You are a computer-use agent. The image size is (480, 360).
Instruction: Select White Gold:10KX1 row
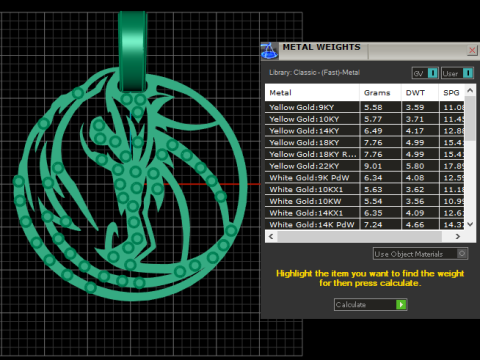pos(364,189)
